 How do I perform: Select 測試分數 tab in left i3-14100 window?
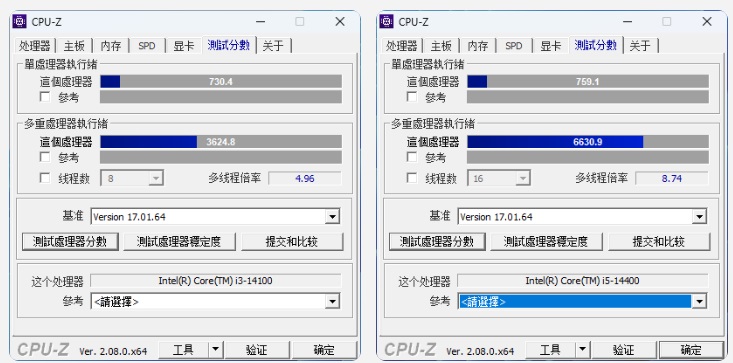tap(229, 45)
